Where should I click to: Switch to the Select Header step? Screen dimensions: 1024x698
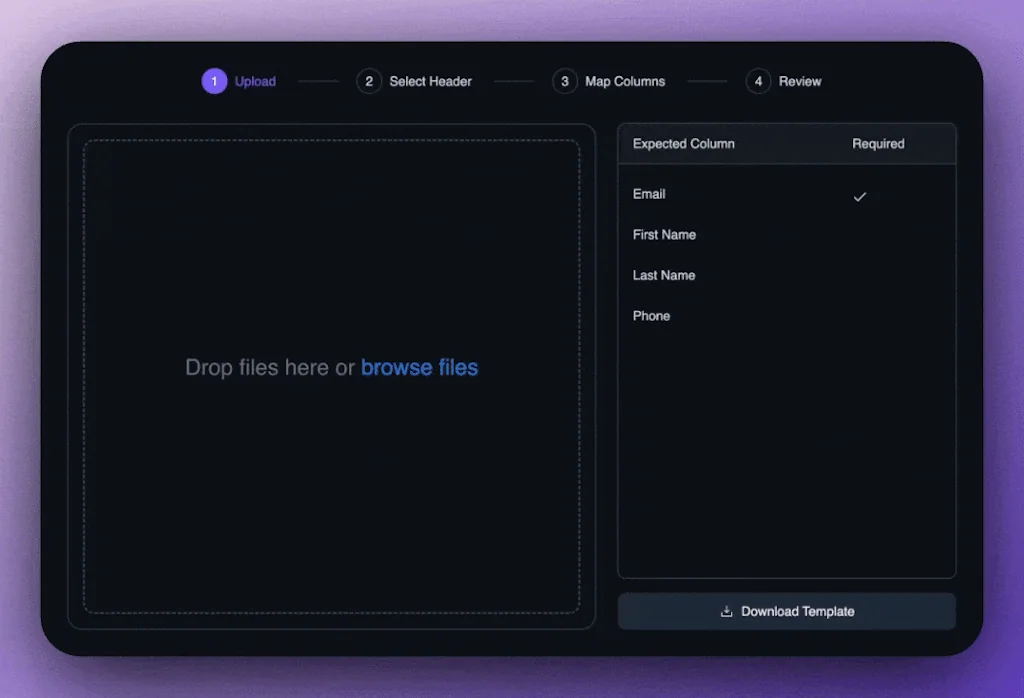[430, 81]
